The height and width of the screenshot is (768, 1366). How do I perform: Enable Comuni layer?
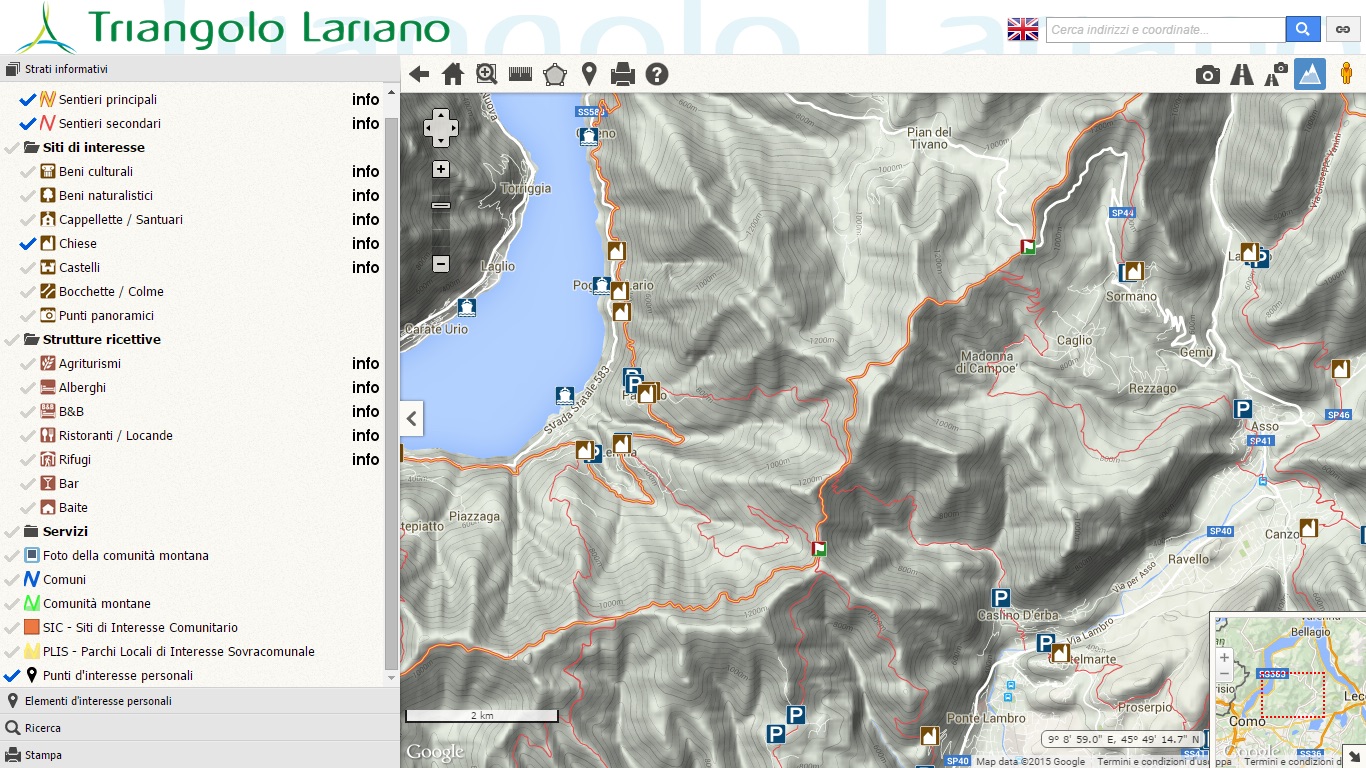[12, 579]
